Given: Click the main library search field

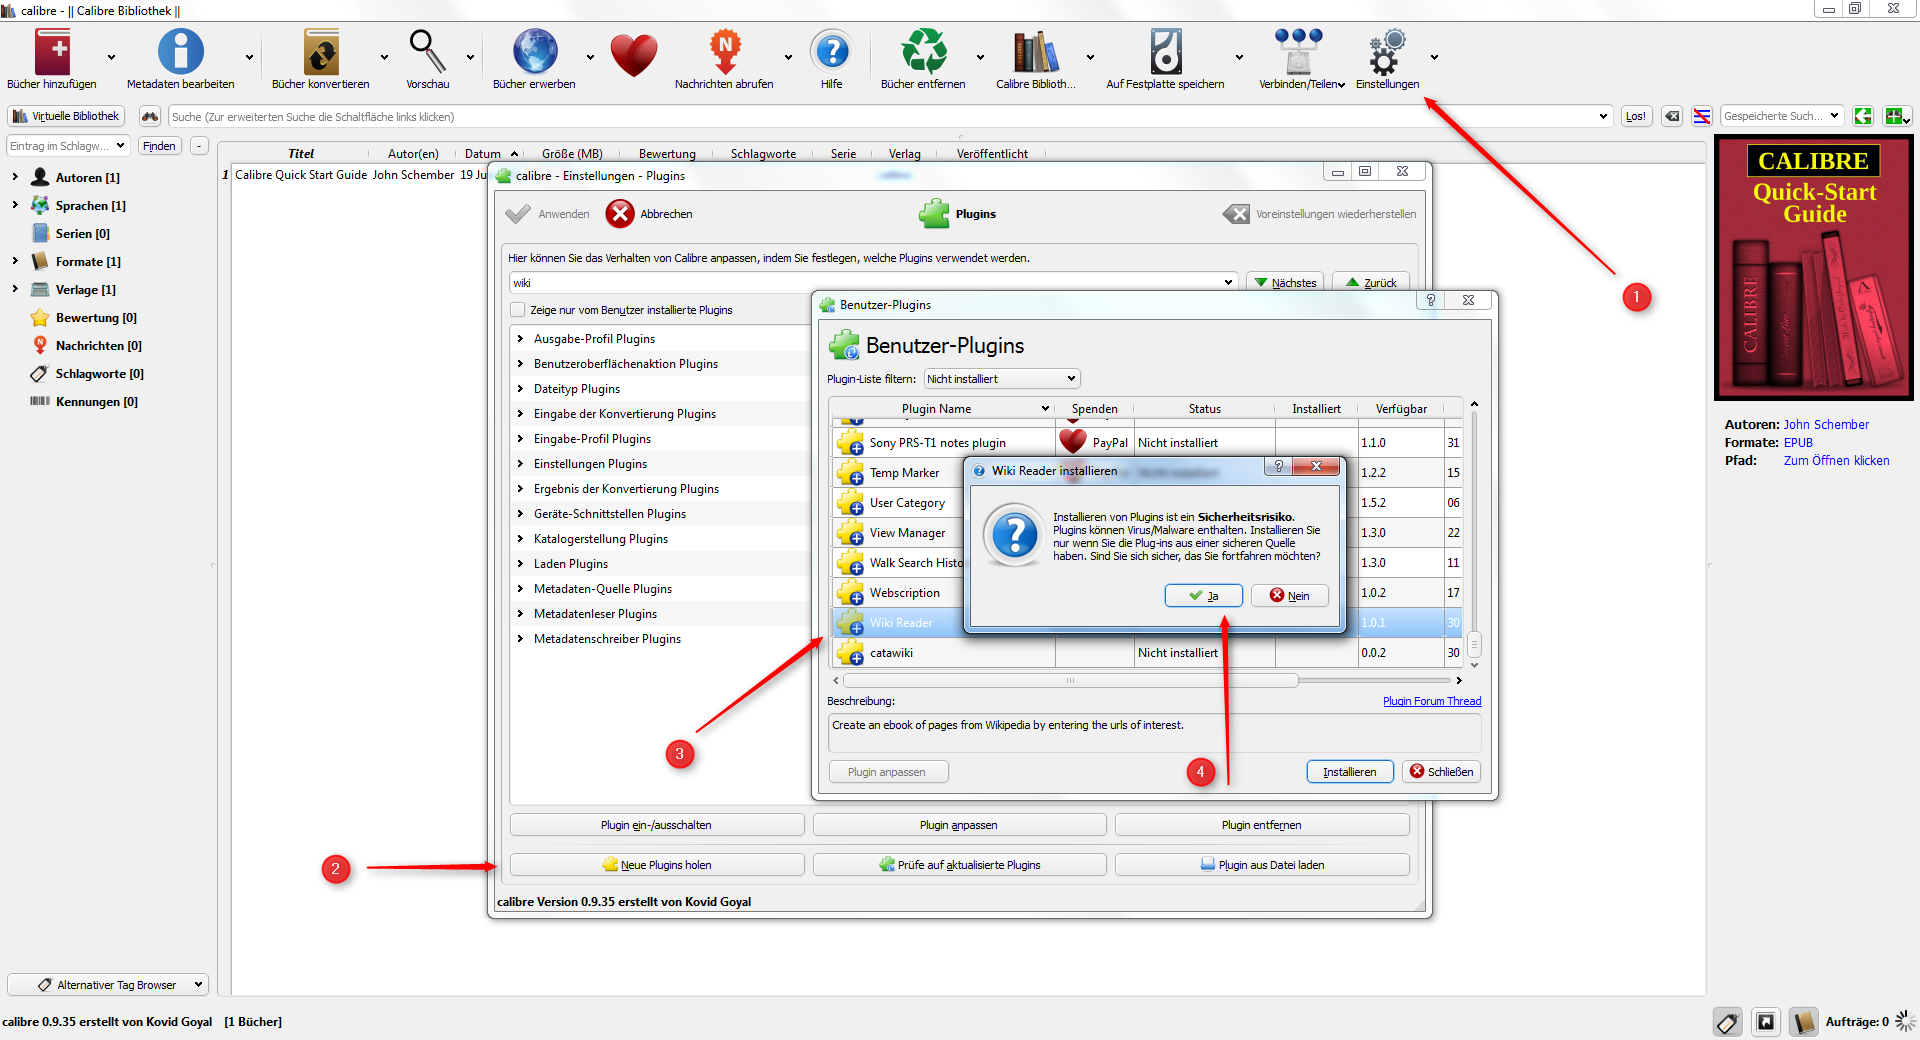Looking at the screenshot, I should pos(880,117).
